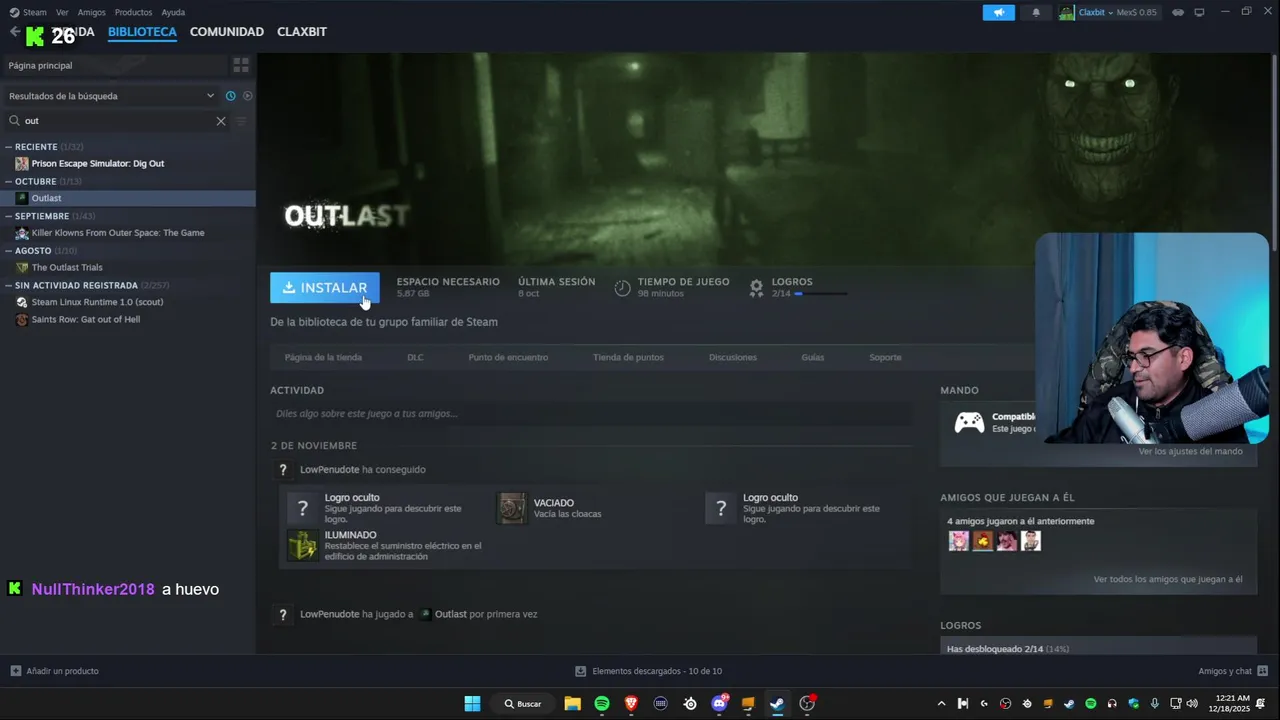1280x720 pixels.
Task: Click the Claxbit profile avatar
Action: pyautogui.click(x=1067, y=12)
